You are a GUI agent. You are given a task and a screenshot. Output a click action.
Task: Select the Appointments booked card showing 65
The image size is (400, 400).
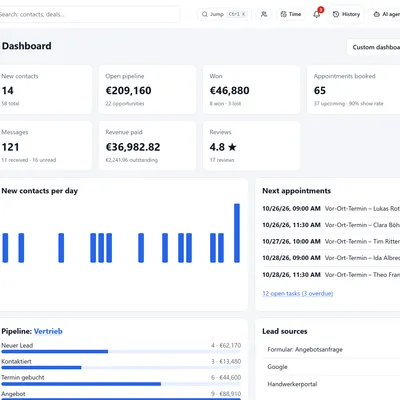click(353, 90)
